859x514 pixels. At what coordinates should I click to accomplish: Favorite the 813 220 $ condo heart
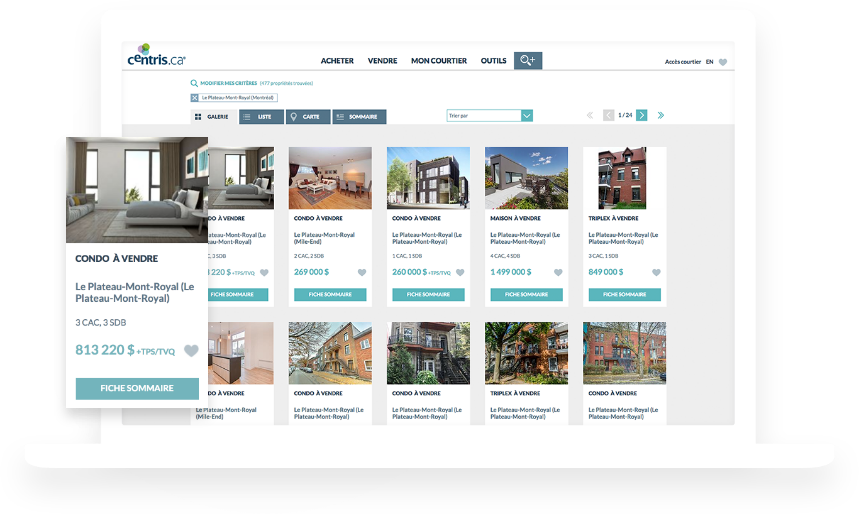click(191, 351)
